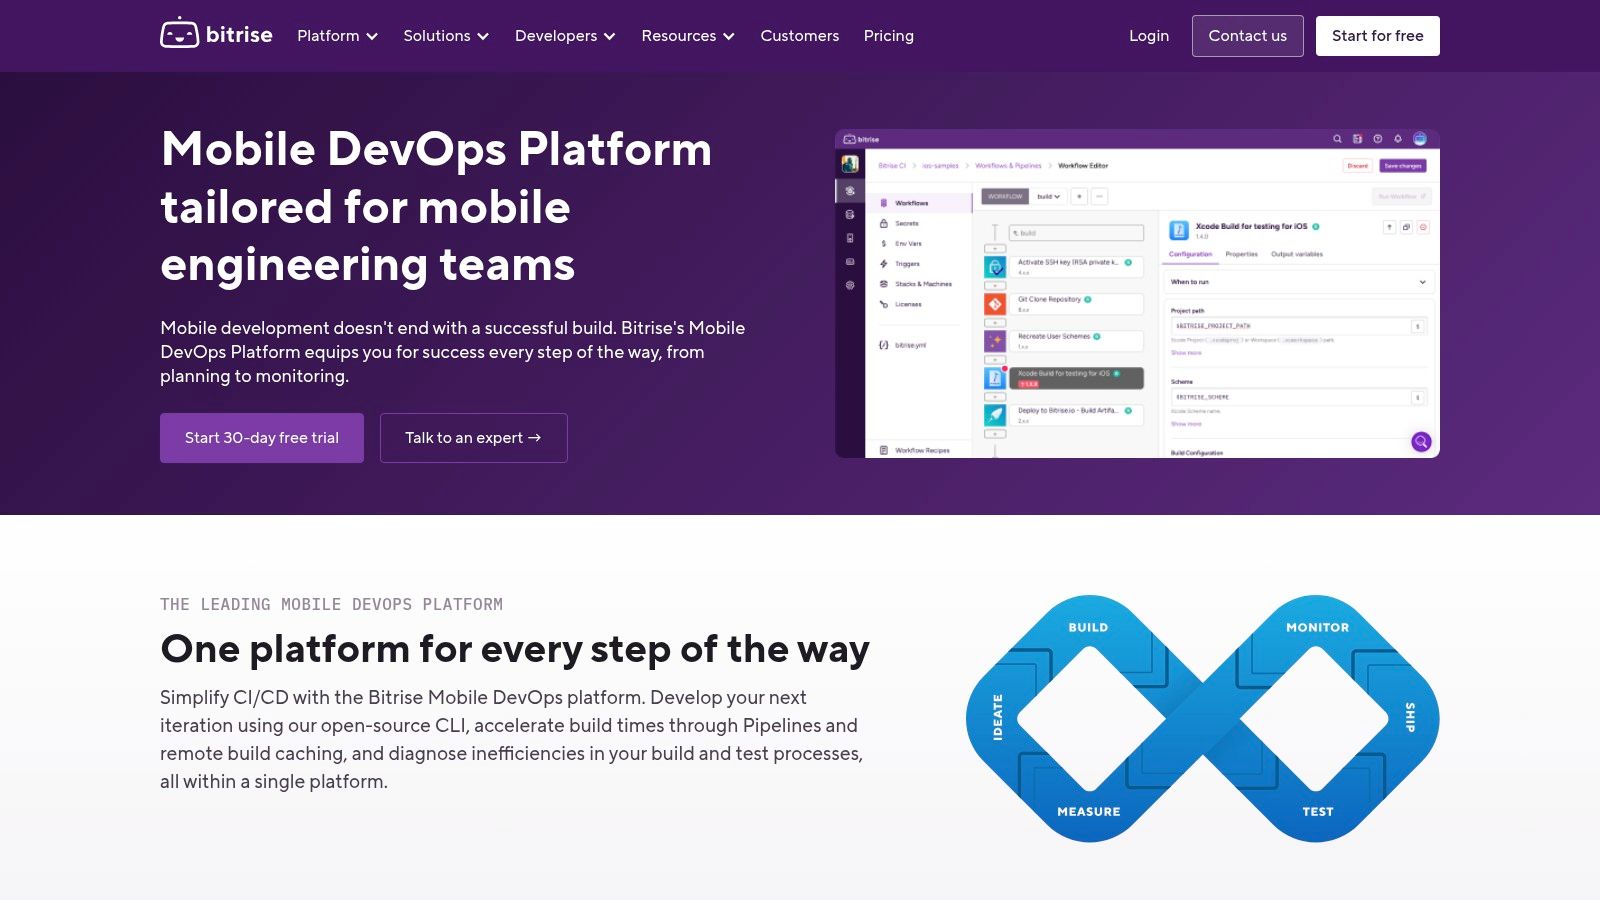Click the BUILD segment of infinity diagram
Viewport: 1600px width, 900px height.
[x=1088, y=628]
